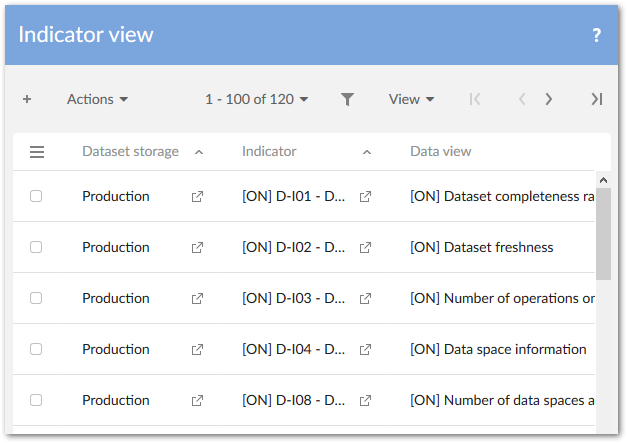Image resolution: width=627 pixels, height=443 pixels.
Task: Open the 1 - 100 of 120 pager dropdown
Action: (256, 99)
